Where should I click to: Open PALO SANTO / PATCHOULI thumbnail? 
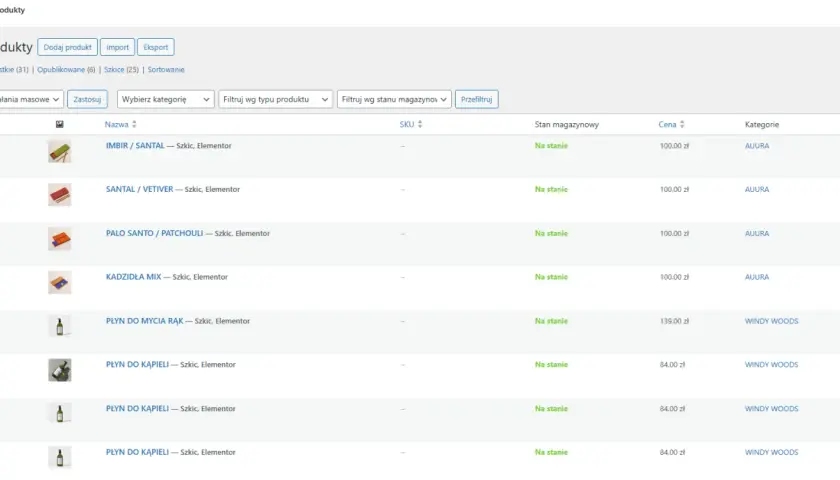(x=59, y=239)
